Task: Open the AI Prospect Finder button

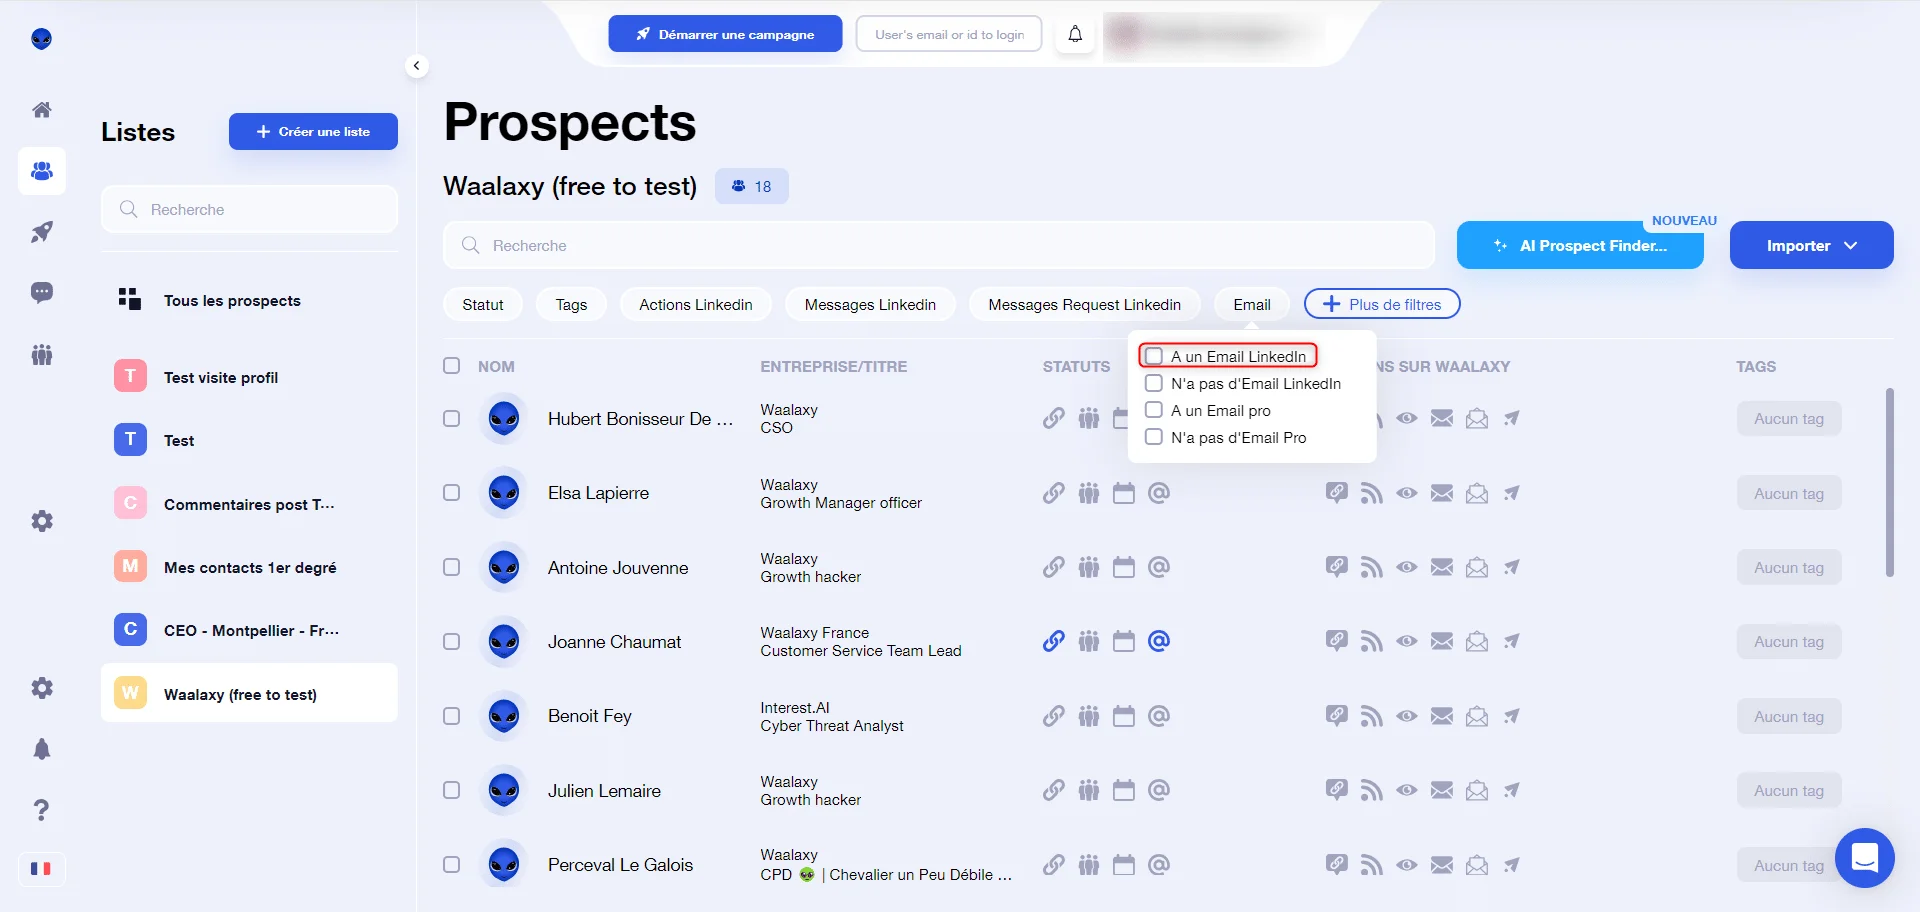Action: pyautogui.click(x=1580, y=245)
